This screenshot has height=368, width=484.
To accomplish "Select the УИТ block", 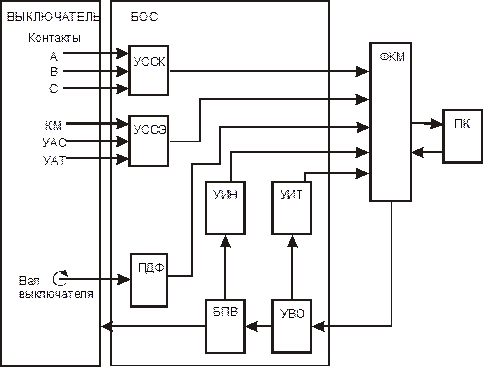I will coord(292,208).
